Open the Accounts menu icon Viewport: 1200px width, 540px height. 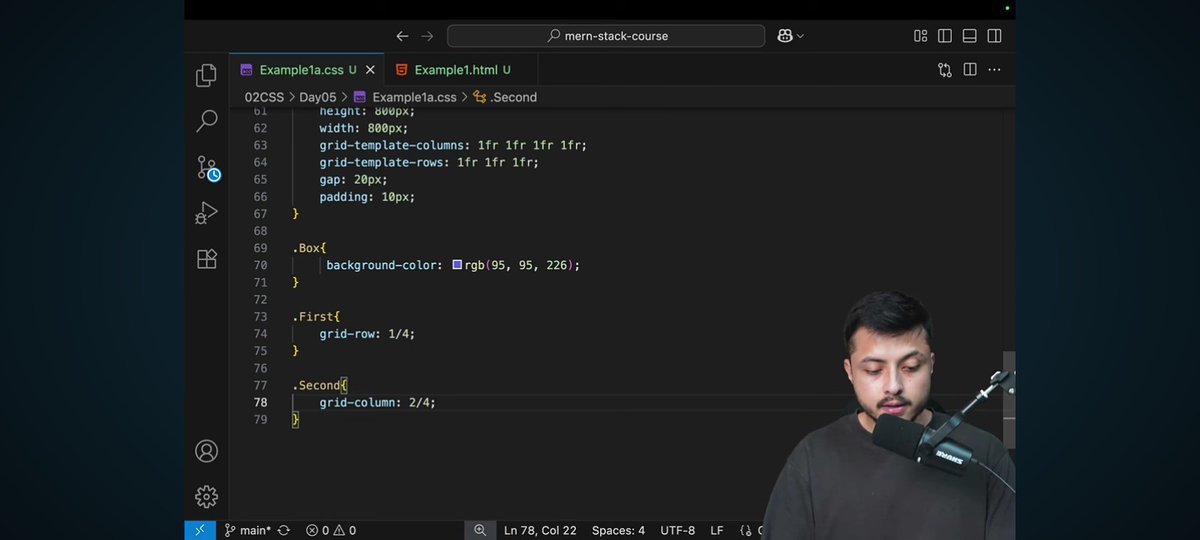click(x=207, y=451)
